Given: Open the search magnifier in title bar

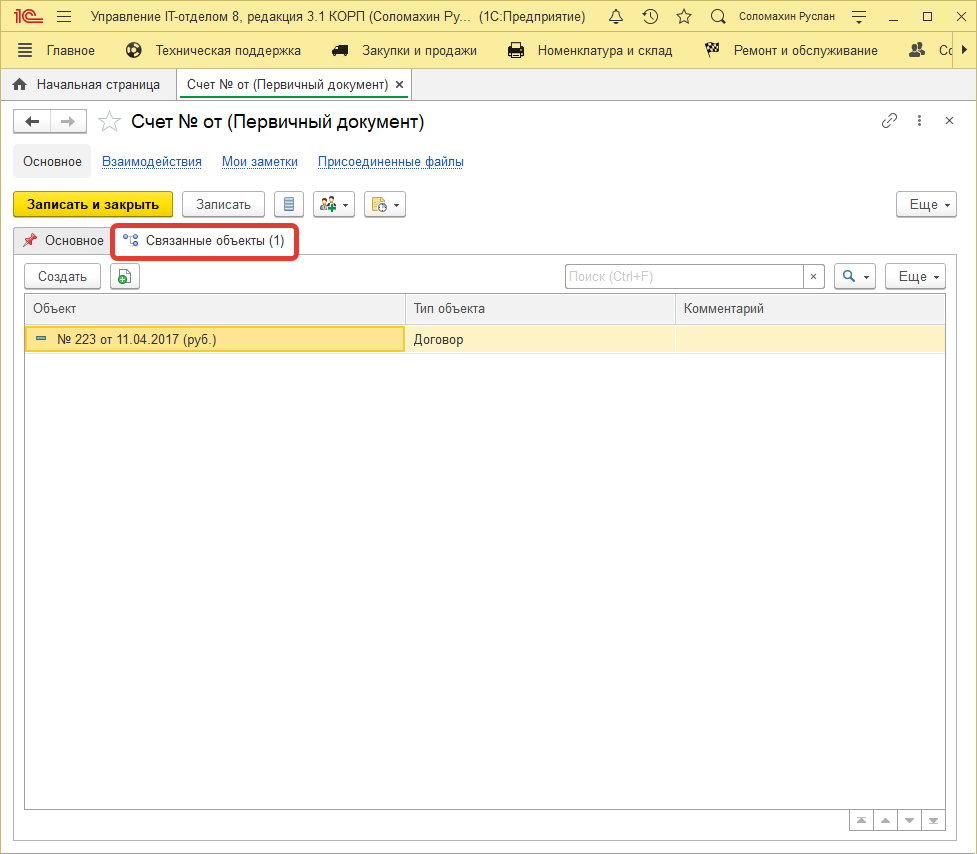Looking at the screenshot, I should 718,17.
